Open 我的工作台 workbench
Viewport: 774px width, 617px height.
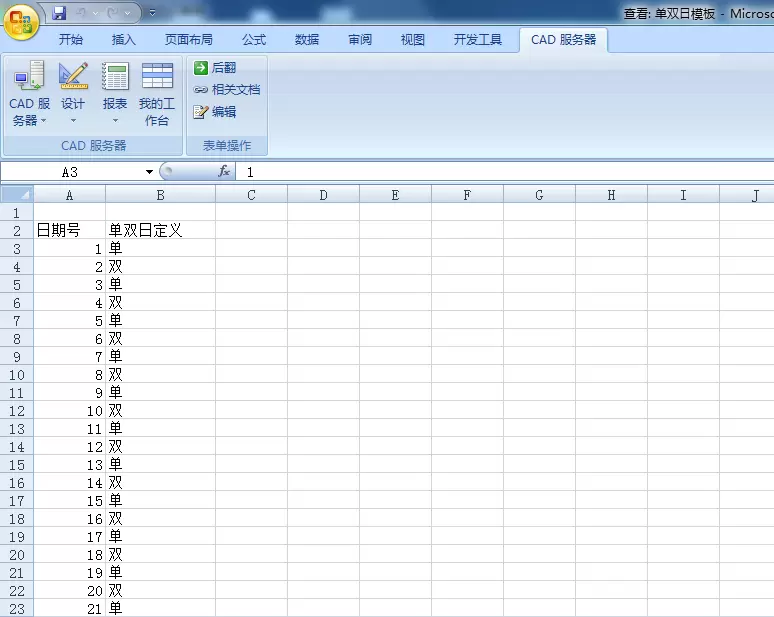pyautogui.click(x=157, y=93)
